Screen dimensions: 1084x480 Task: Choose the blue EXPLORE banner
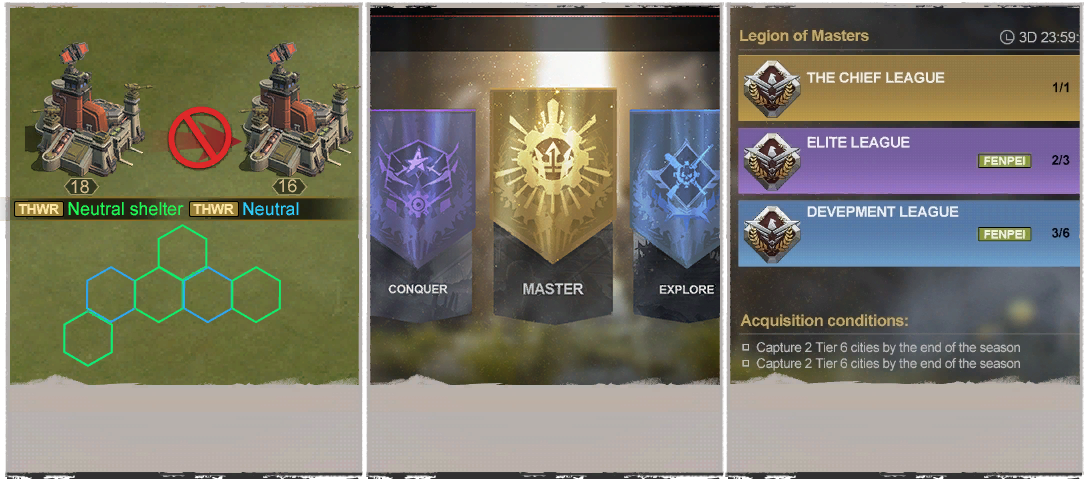pos(675,214)
